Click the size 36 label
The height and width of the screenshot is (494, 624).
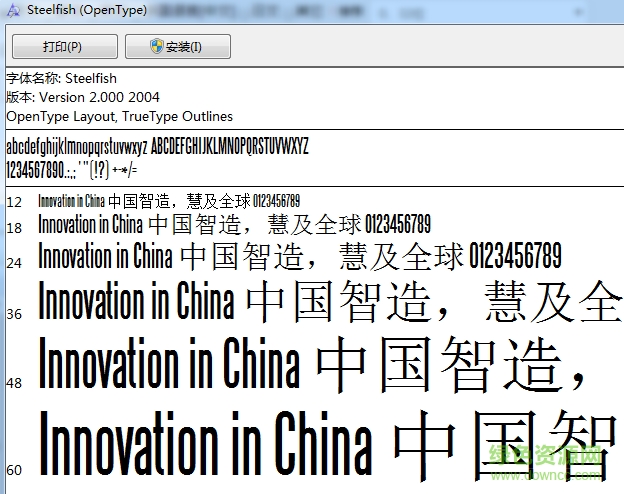pos(14,314)
